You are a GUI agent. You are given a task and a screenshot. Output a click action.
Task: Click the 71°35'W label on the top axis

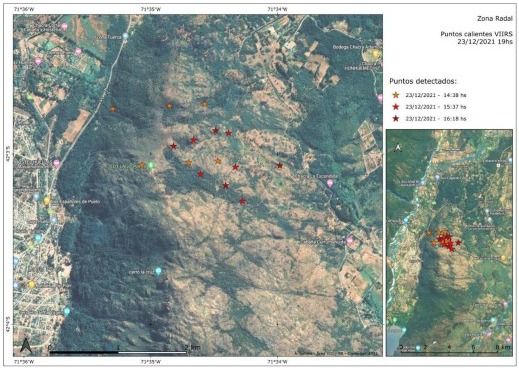(151, 9)
